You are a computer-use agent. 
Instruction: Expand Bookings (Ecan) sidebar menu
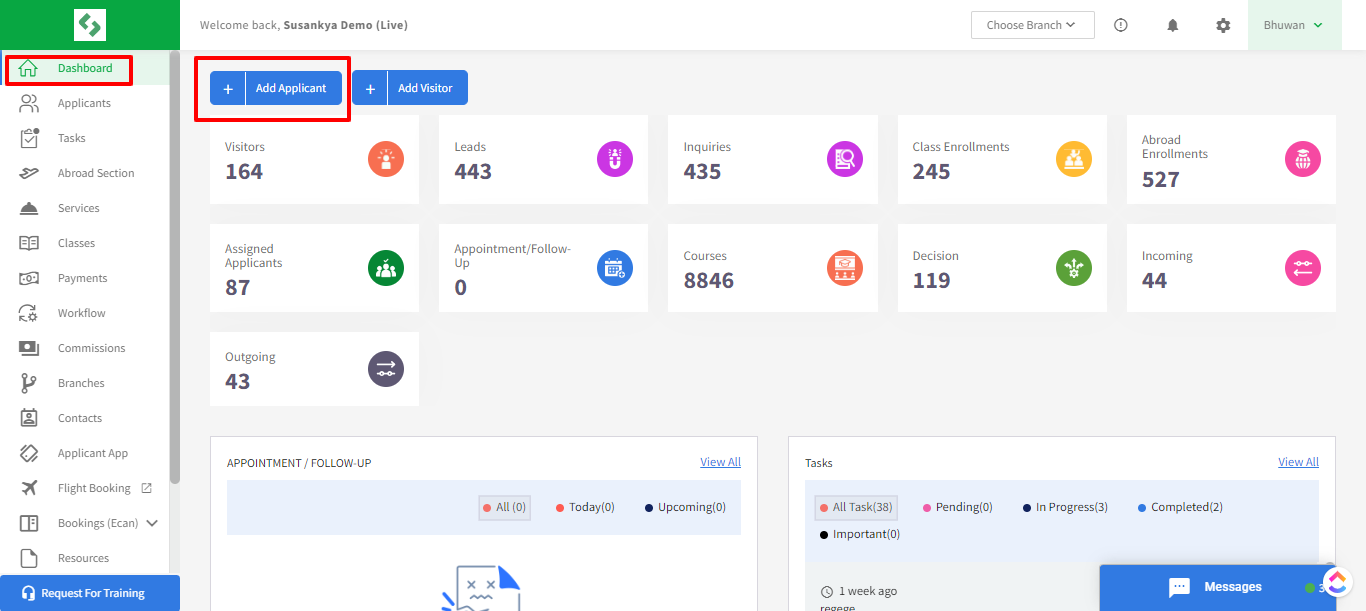(x=152, y=523)
